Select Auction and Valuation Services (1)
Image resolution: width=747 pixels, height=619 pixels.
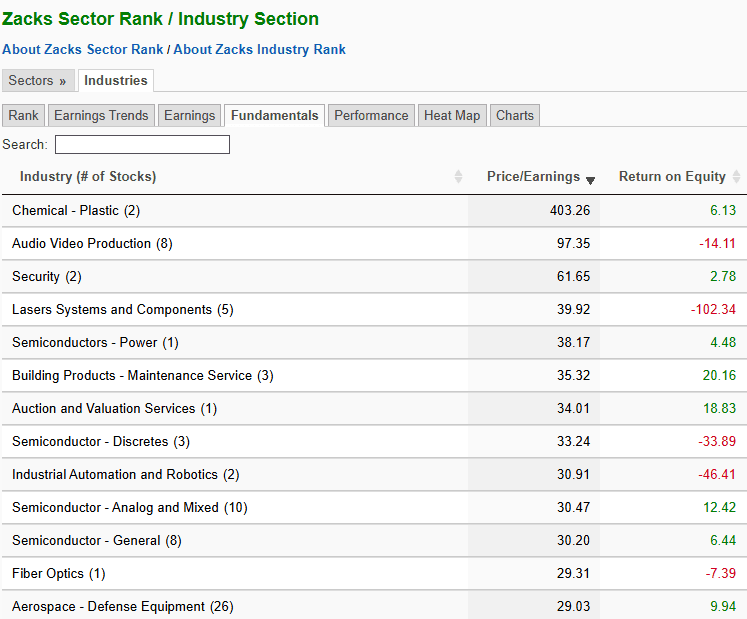click(x=114, y=408)
